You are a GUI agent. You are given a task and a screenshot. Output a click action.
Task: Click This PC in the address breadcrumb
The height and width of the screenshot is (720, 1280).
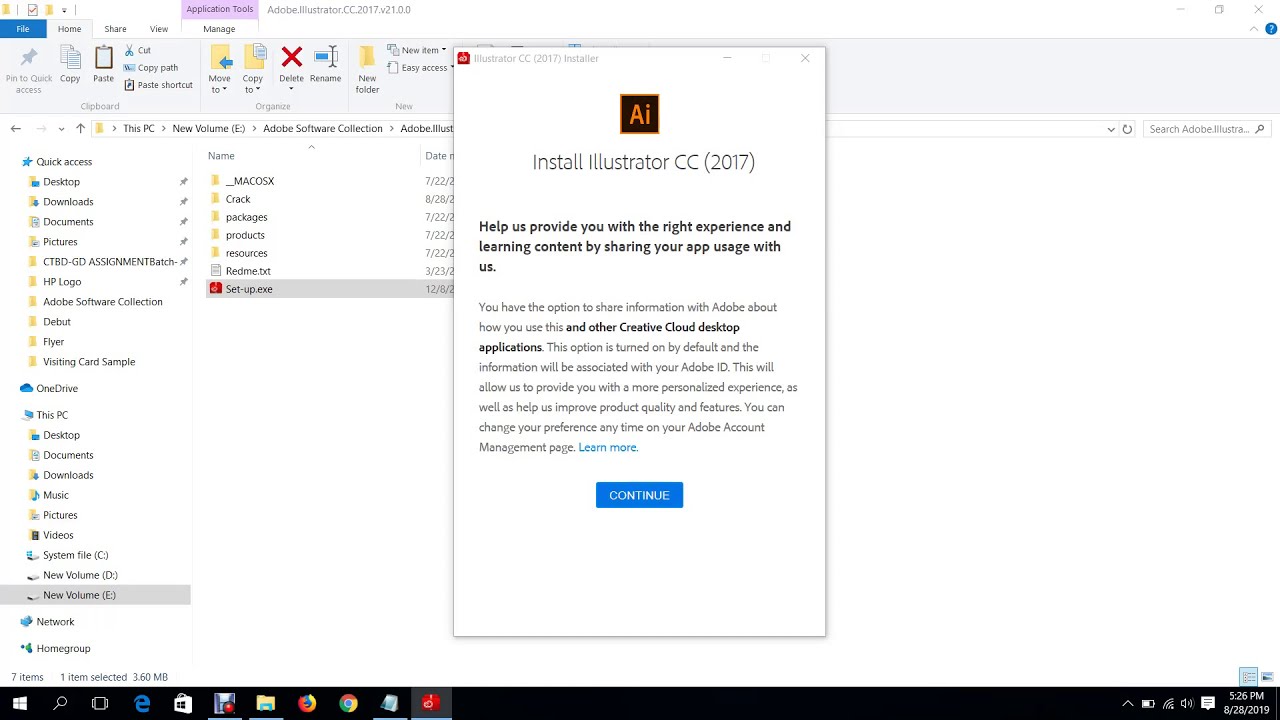139,129
